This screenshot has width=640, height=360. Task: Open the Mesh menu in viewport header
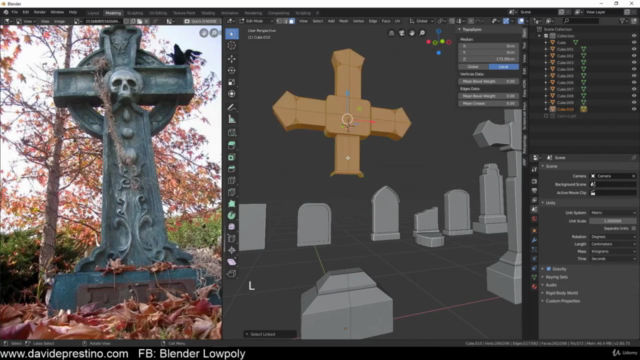tap(344, 21)
